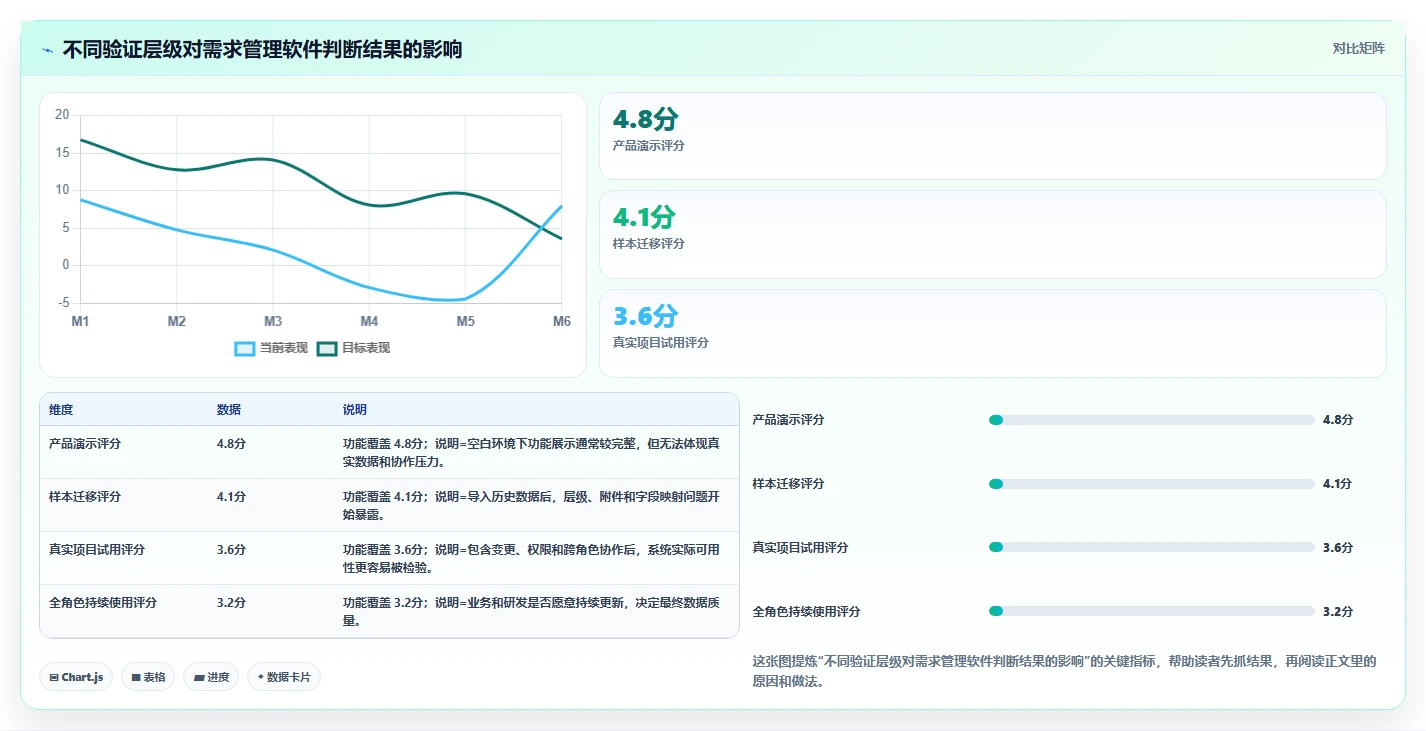1426x731 pixels.
Task: Click the 表格 tag chip
Action: pyautogui.click(x=148, y=677)
